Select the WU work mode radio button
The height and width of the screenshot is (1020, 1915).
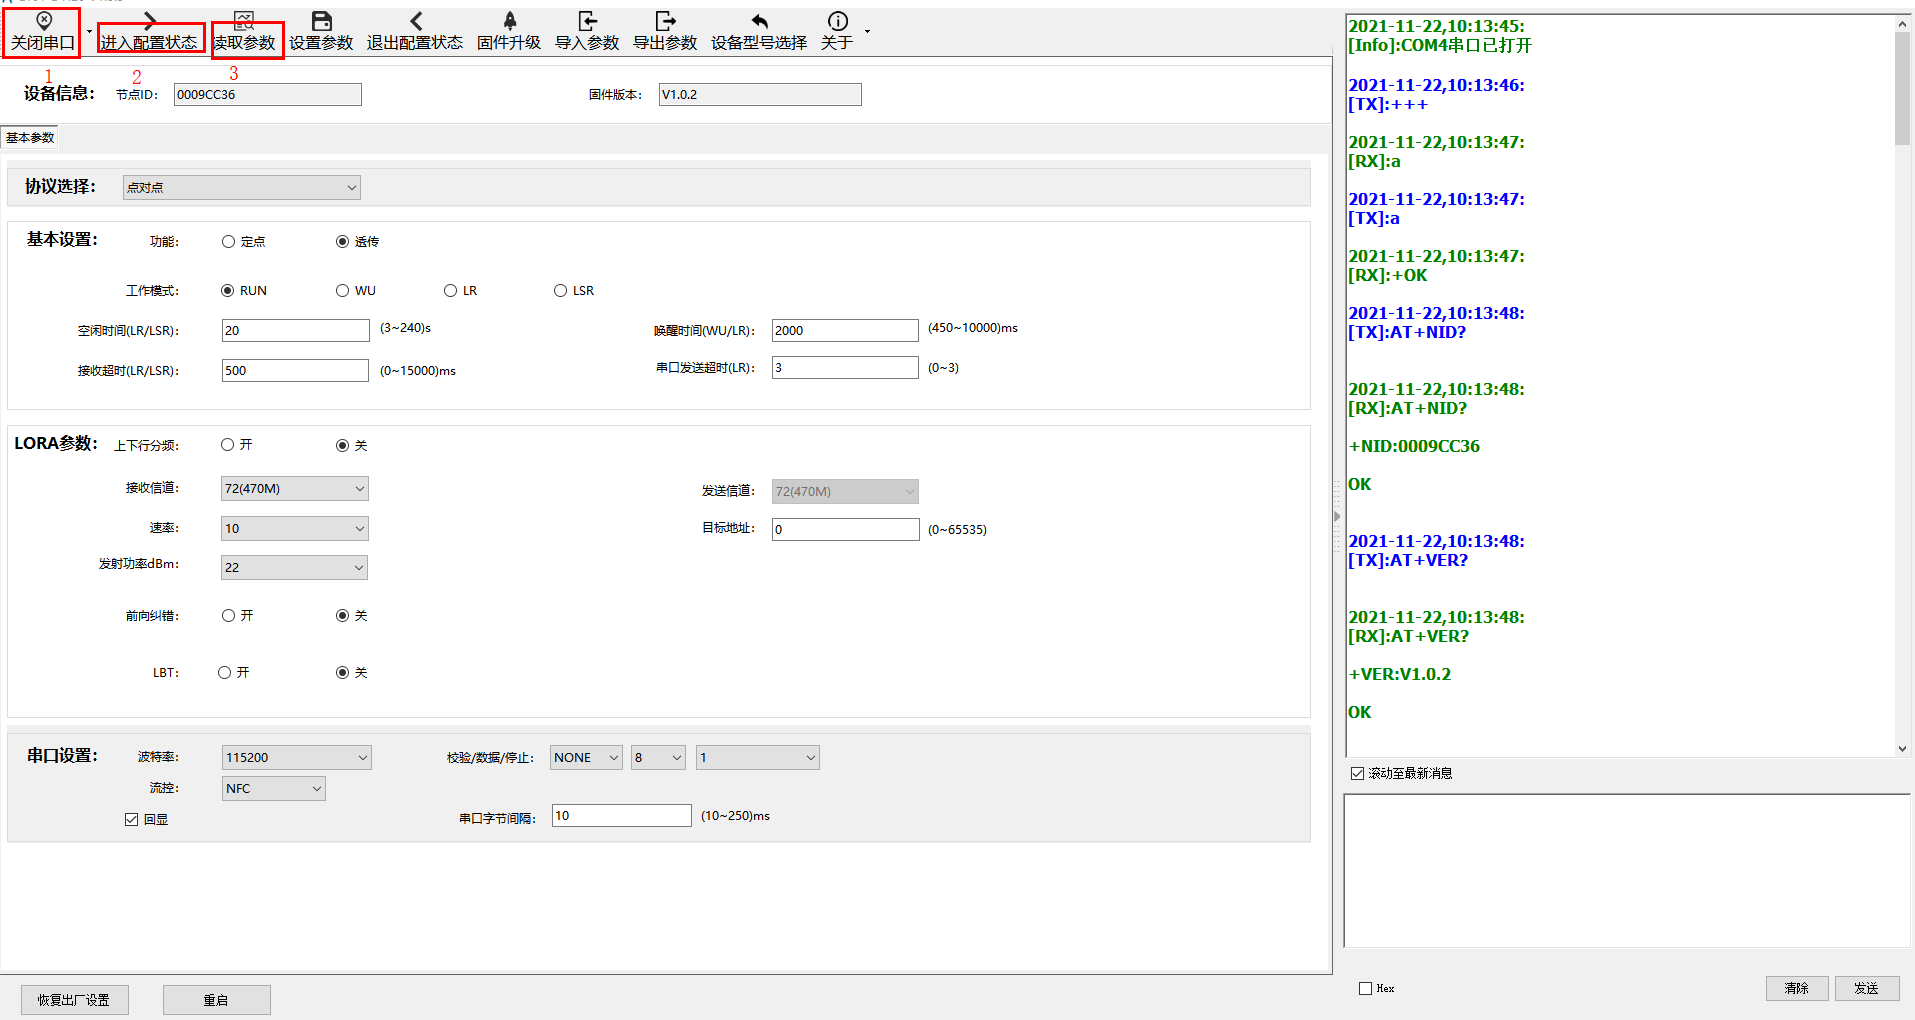pyautogui.click(x=343, y=291)
